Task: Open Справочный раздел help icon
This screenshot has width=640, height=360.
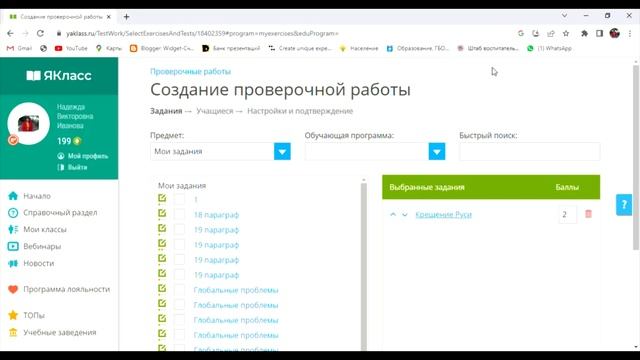Action: coord(13,213)
